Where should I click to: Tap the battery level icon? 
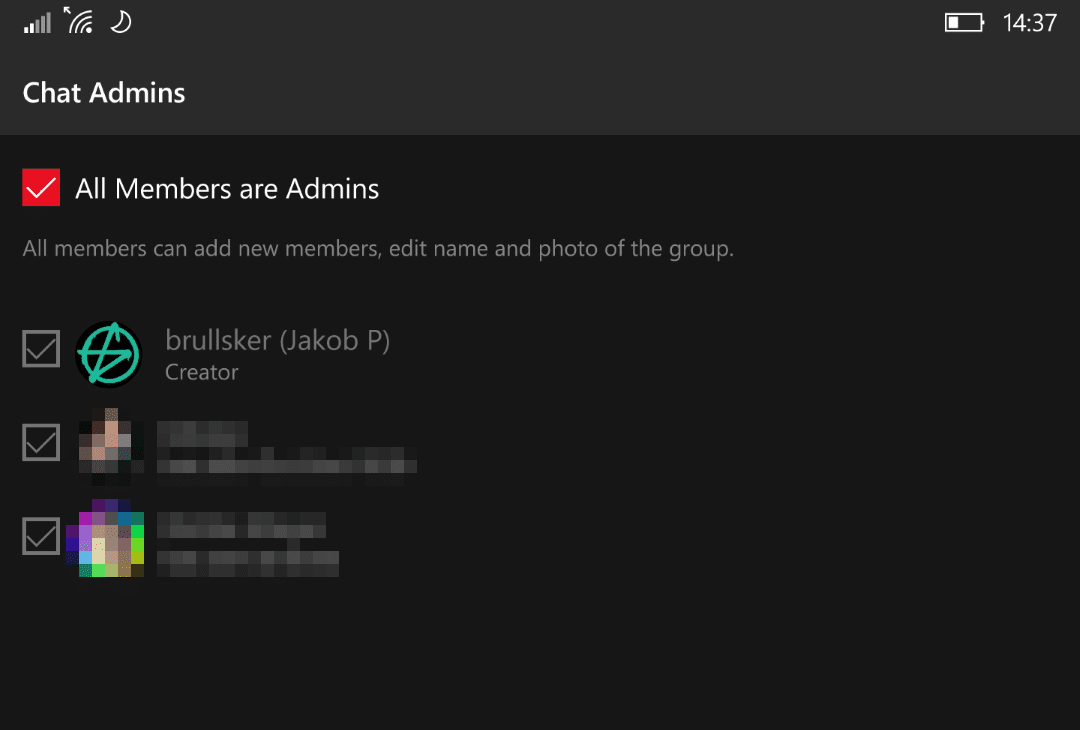[x=964, y=23]
